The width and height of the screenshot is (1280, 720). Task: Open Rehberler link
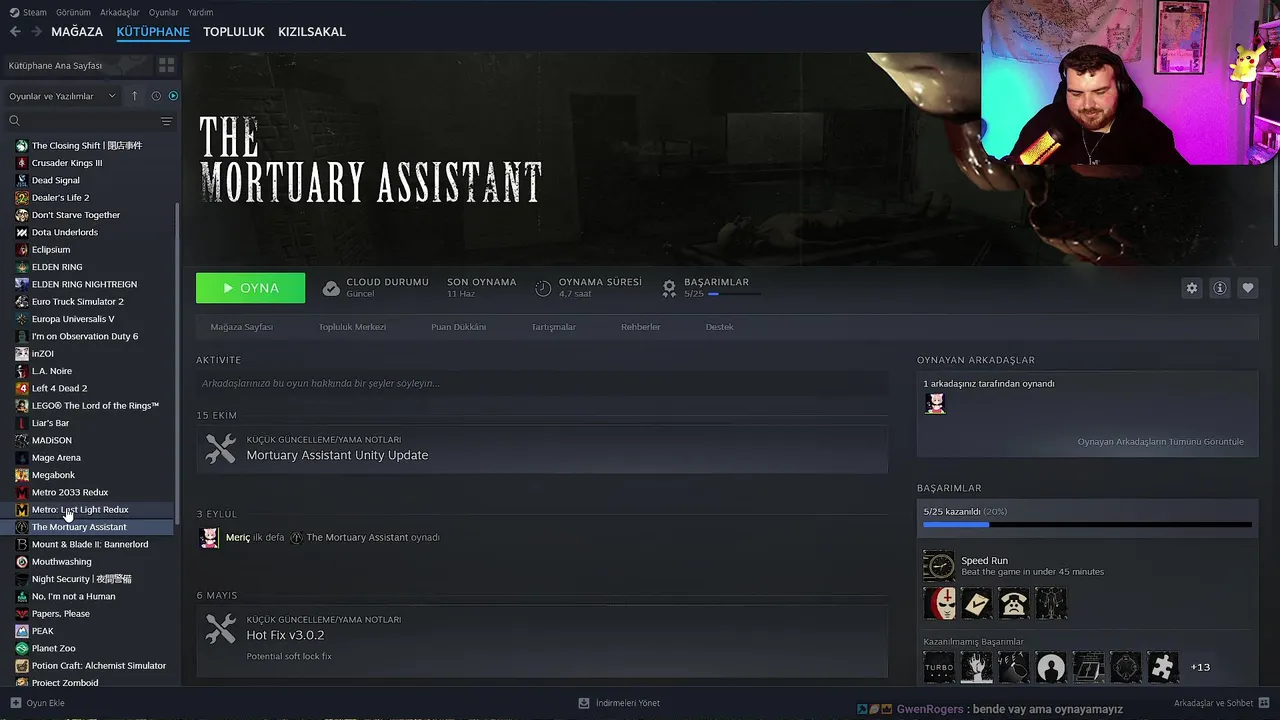coord(641,327)
